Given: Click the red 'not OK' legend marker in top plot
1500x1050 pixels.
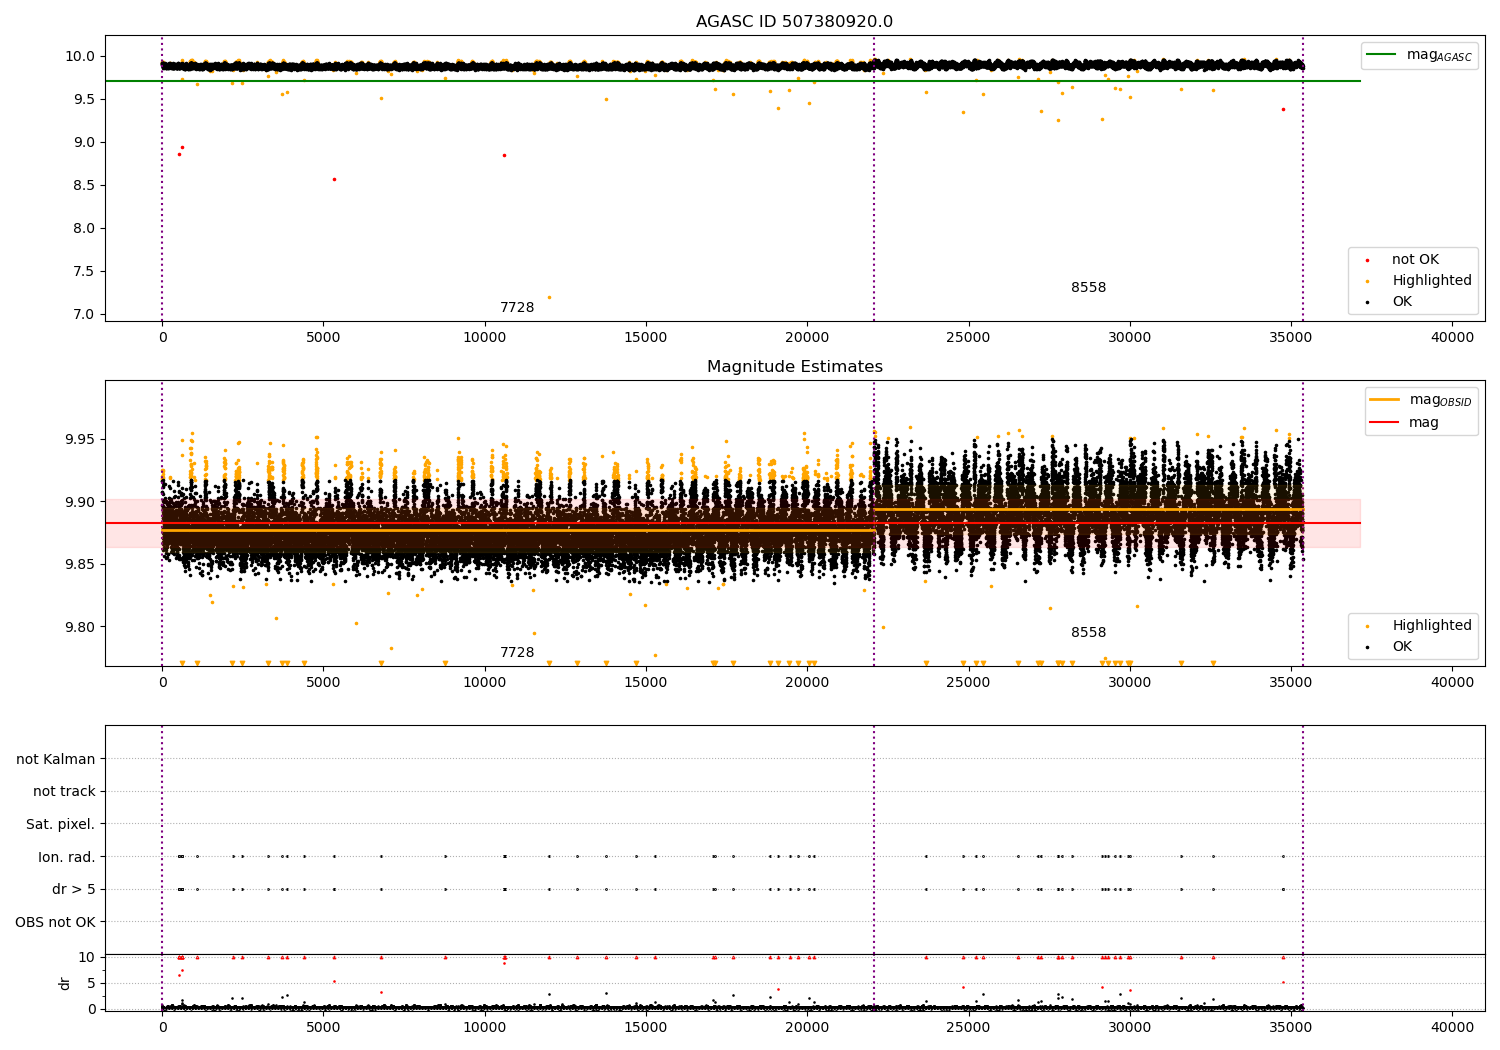Looking at the screenshot, I should tap(1367, 260).
